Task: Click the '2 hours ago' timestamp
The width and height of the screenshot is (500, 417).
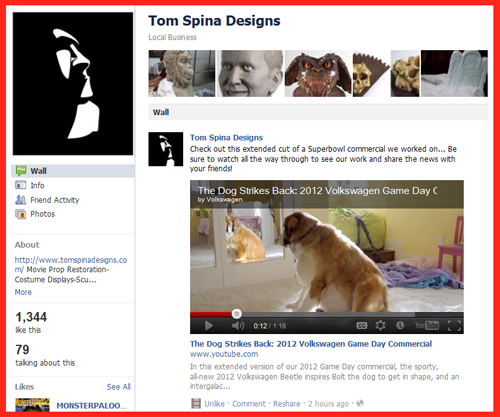Action: tap(328, 404)
